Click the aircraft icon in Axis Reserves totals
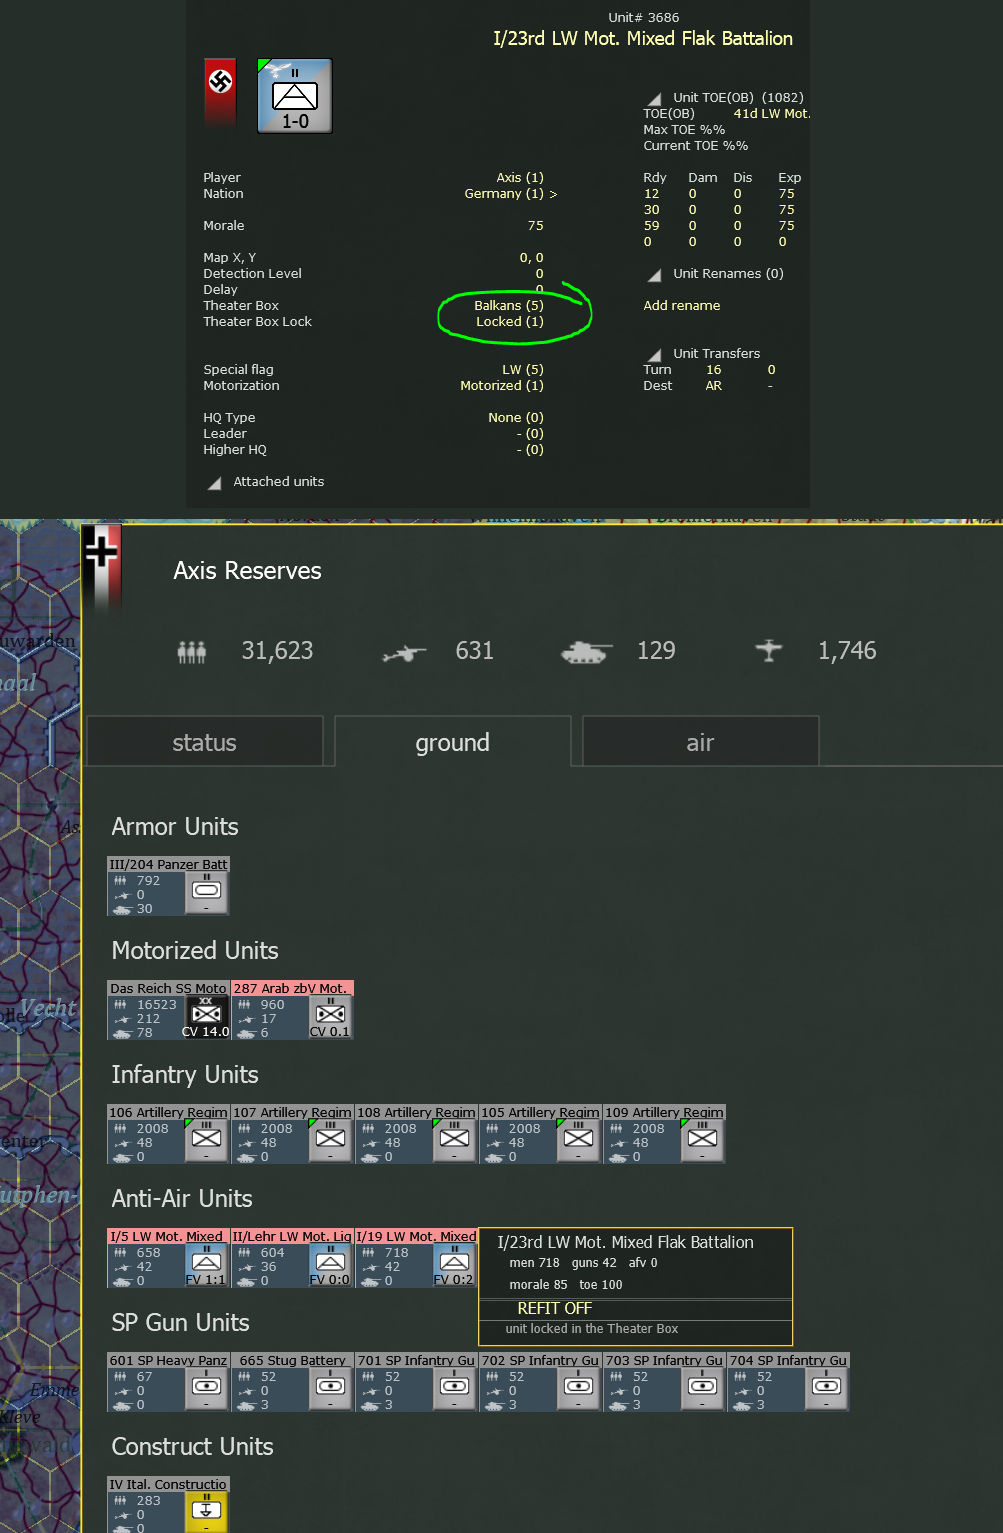Viewport: 1003px width, 1533px height. click(769, 650)
